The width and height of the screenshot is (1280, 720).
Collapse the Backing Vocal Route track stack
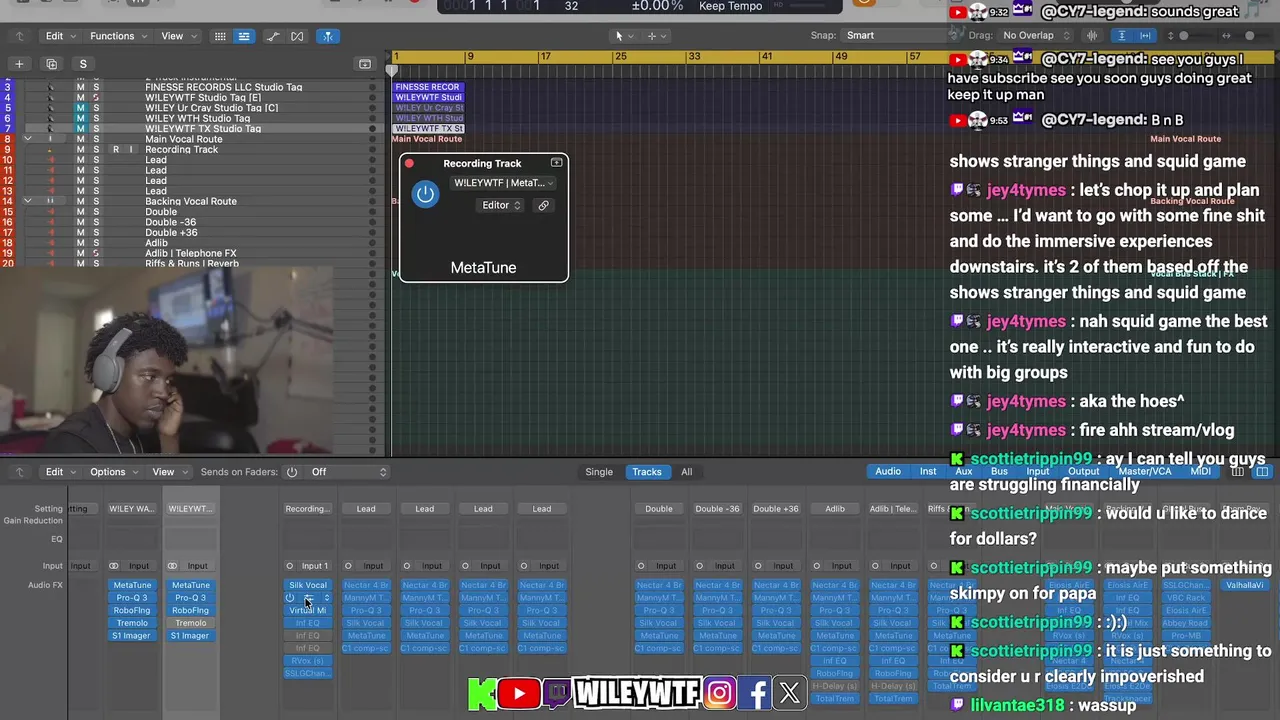pyautogui.click(x=28, y=201)
